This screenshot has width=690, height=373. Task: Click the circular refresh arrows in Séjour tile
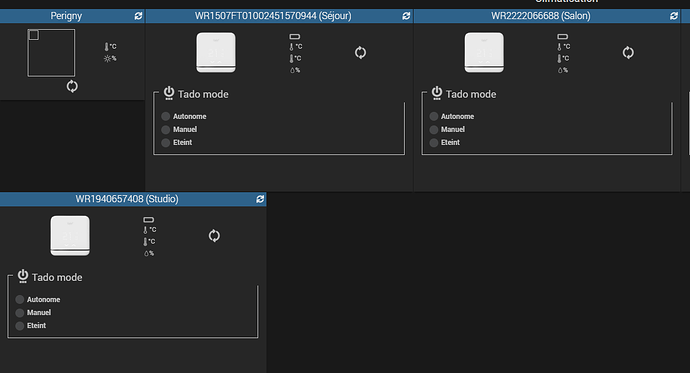(x=360, y=53)
